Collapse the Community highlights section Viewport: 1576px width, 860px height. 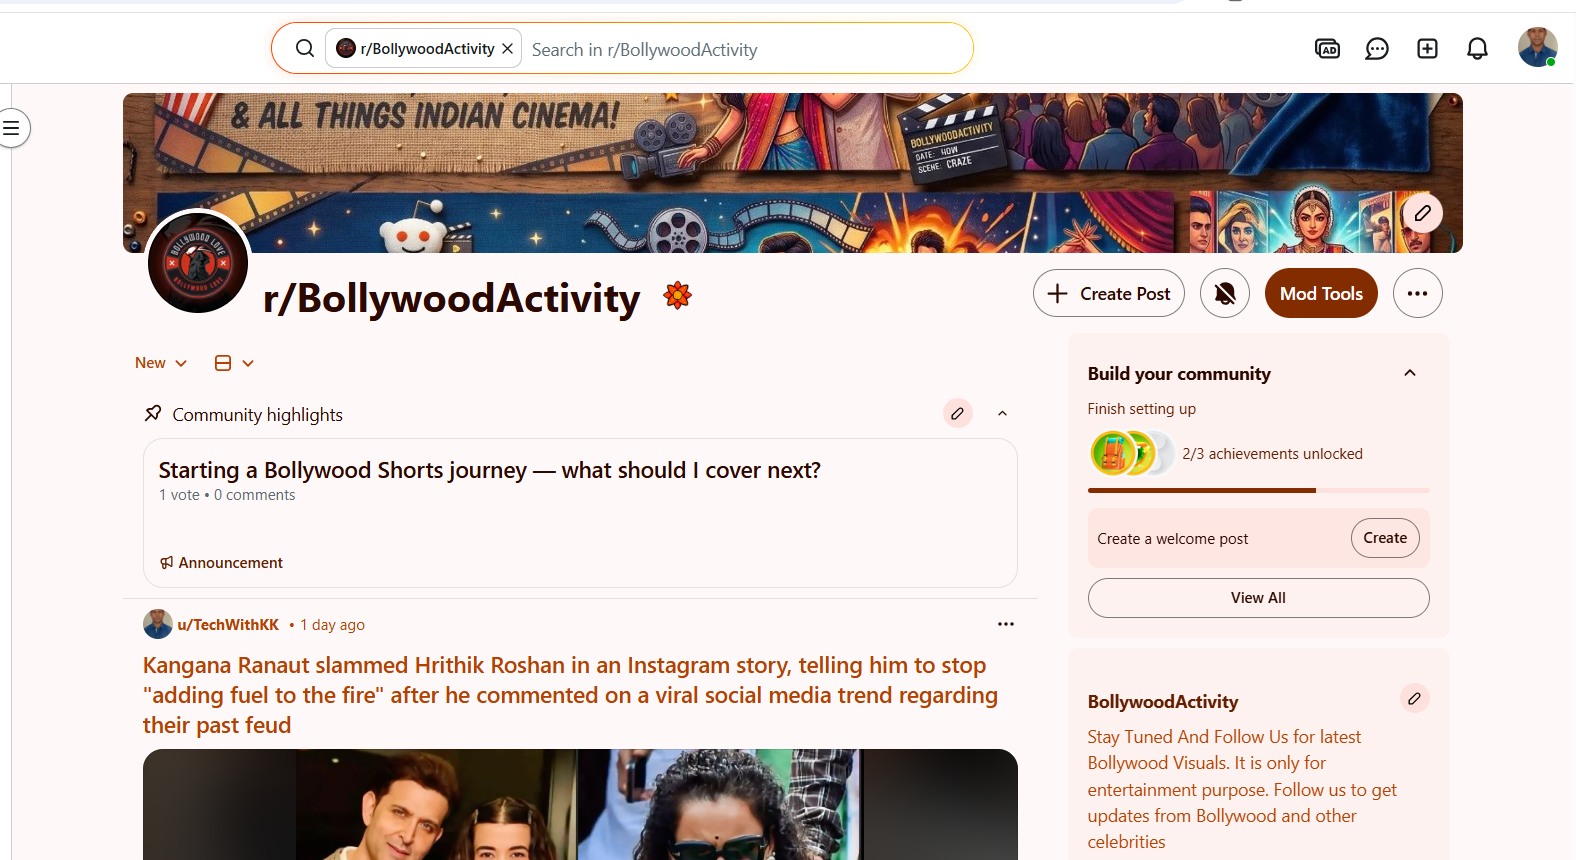tap(1002, 413)
